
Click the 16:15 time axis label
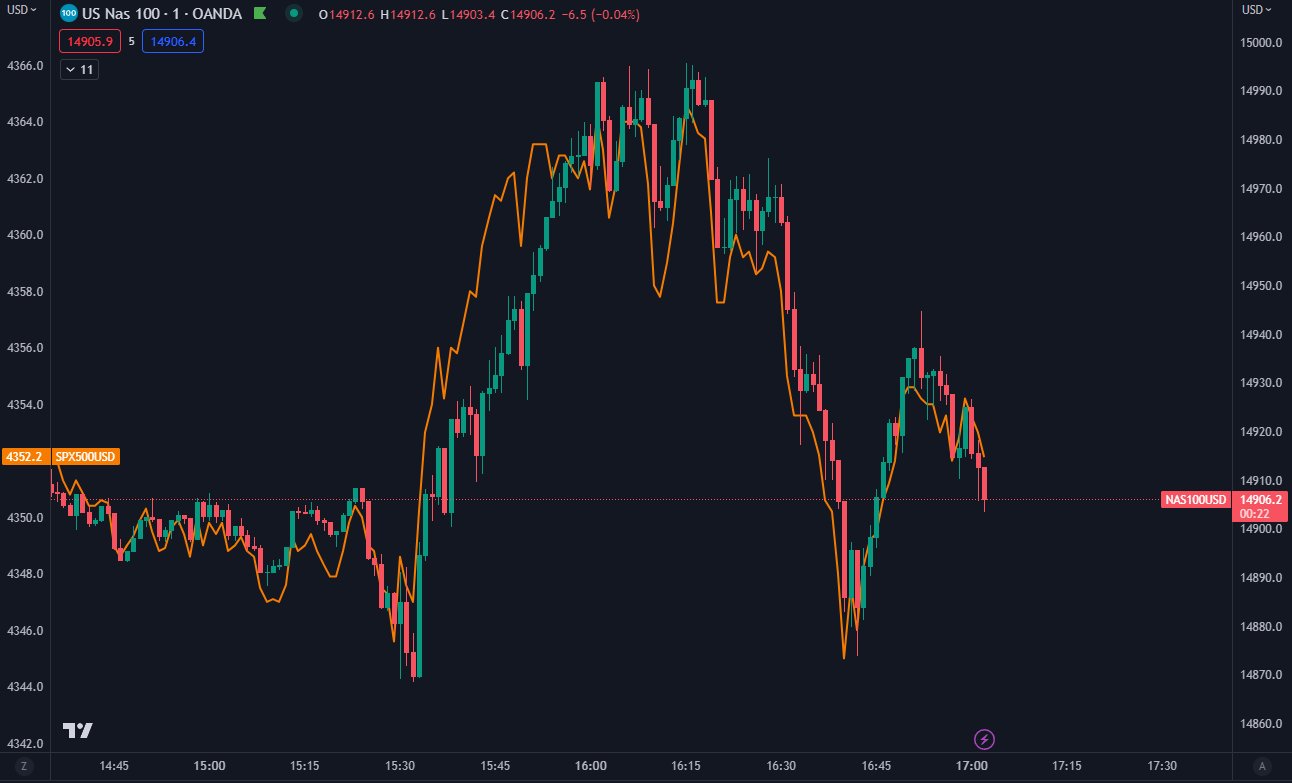point(686,766)
